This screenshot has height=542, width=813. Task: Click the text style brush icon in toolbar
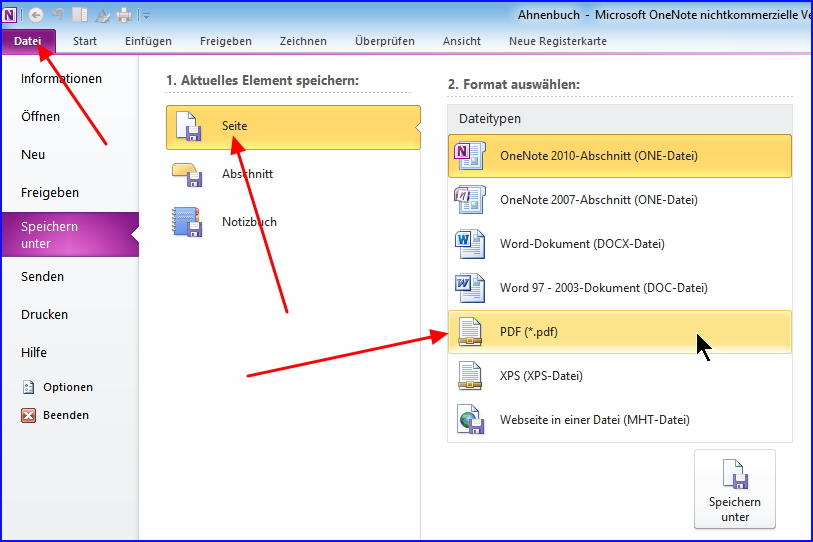(103, 16)
